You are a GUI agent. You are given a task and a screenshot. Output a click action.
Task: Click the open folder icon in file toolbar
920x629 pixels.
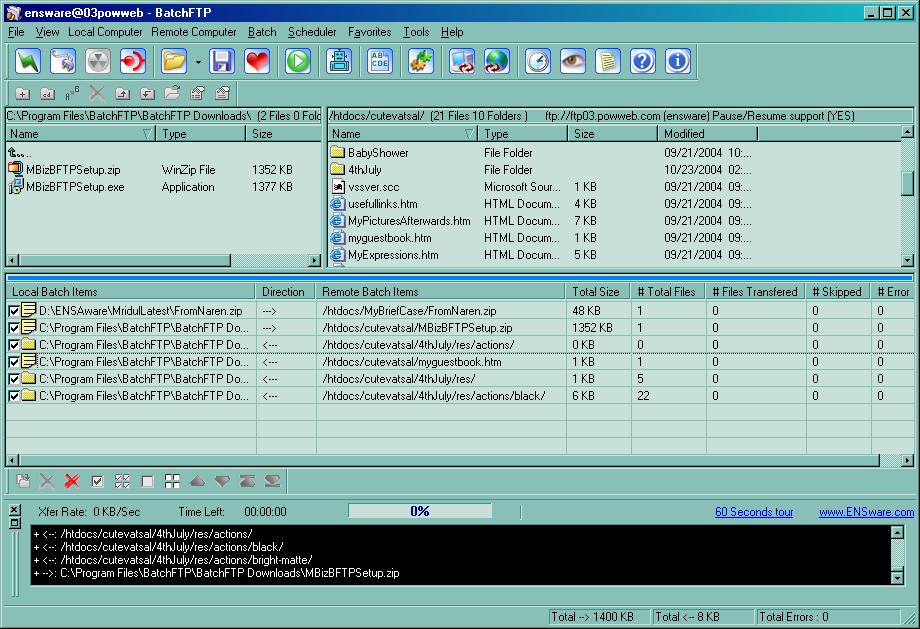(172, 93)
